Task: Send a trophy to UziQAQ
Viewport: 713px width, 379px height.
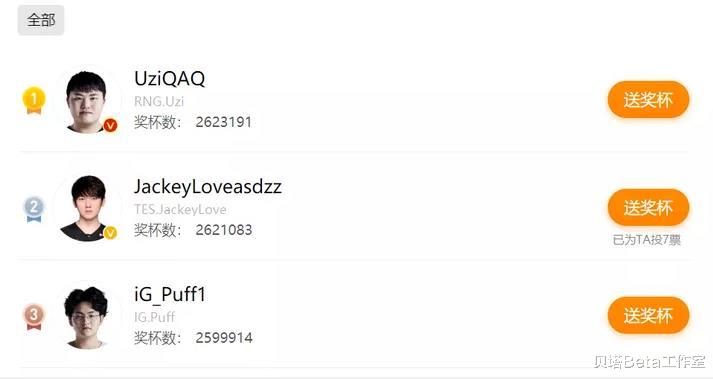Action: point(648,100)
